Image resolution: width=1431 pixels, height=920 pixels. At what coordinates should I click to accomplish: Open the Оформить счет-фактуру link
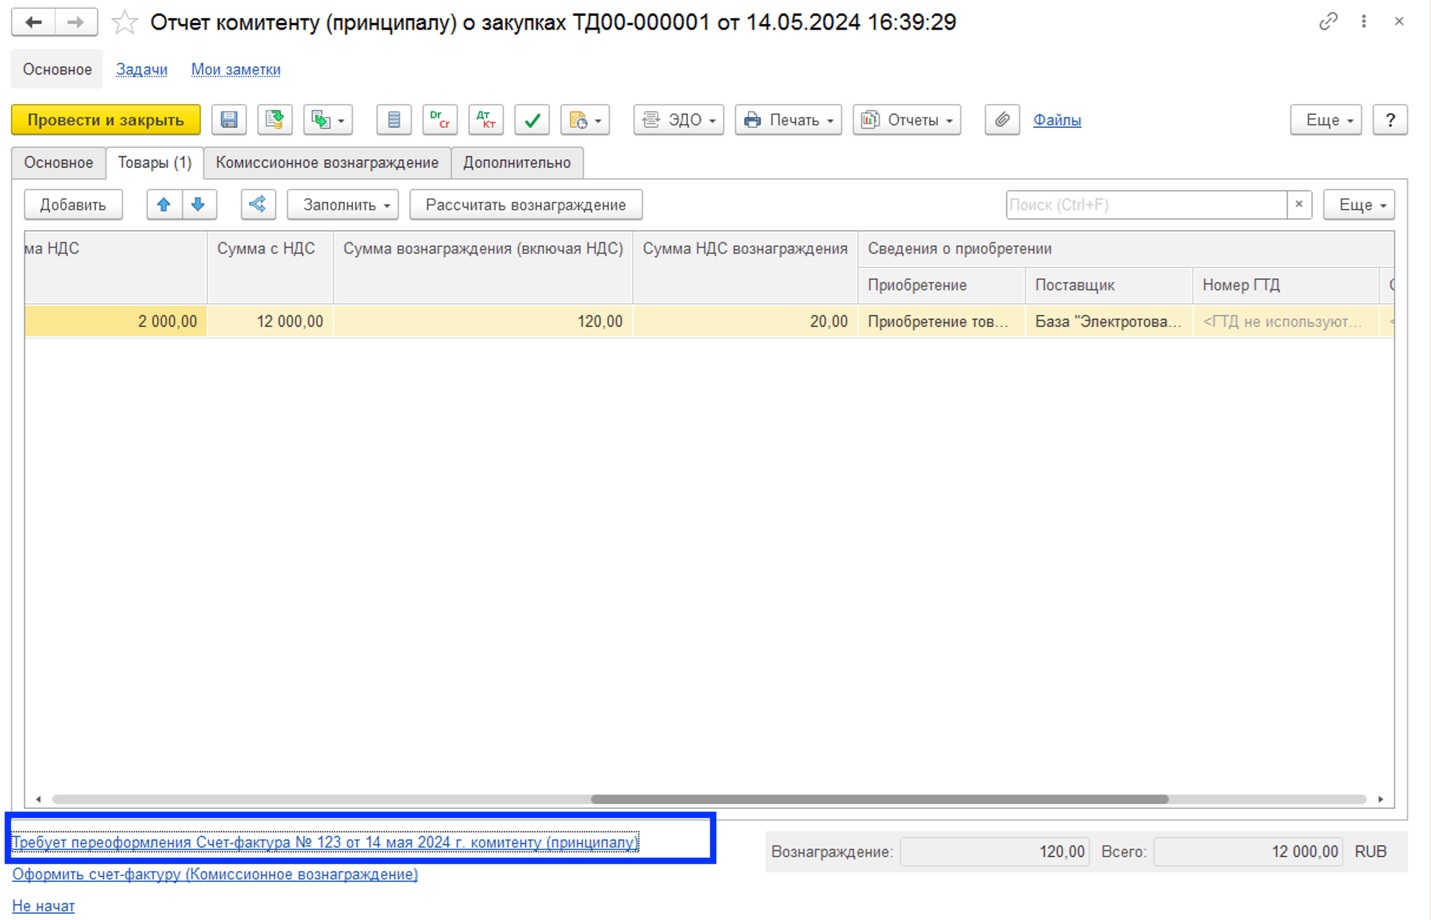click(215, 874)
